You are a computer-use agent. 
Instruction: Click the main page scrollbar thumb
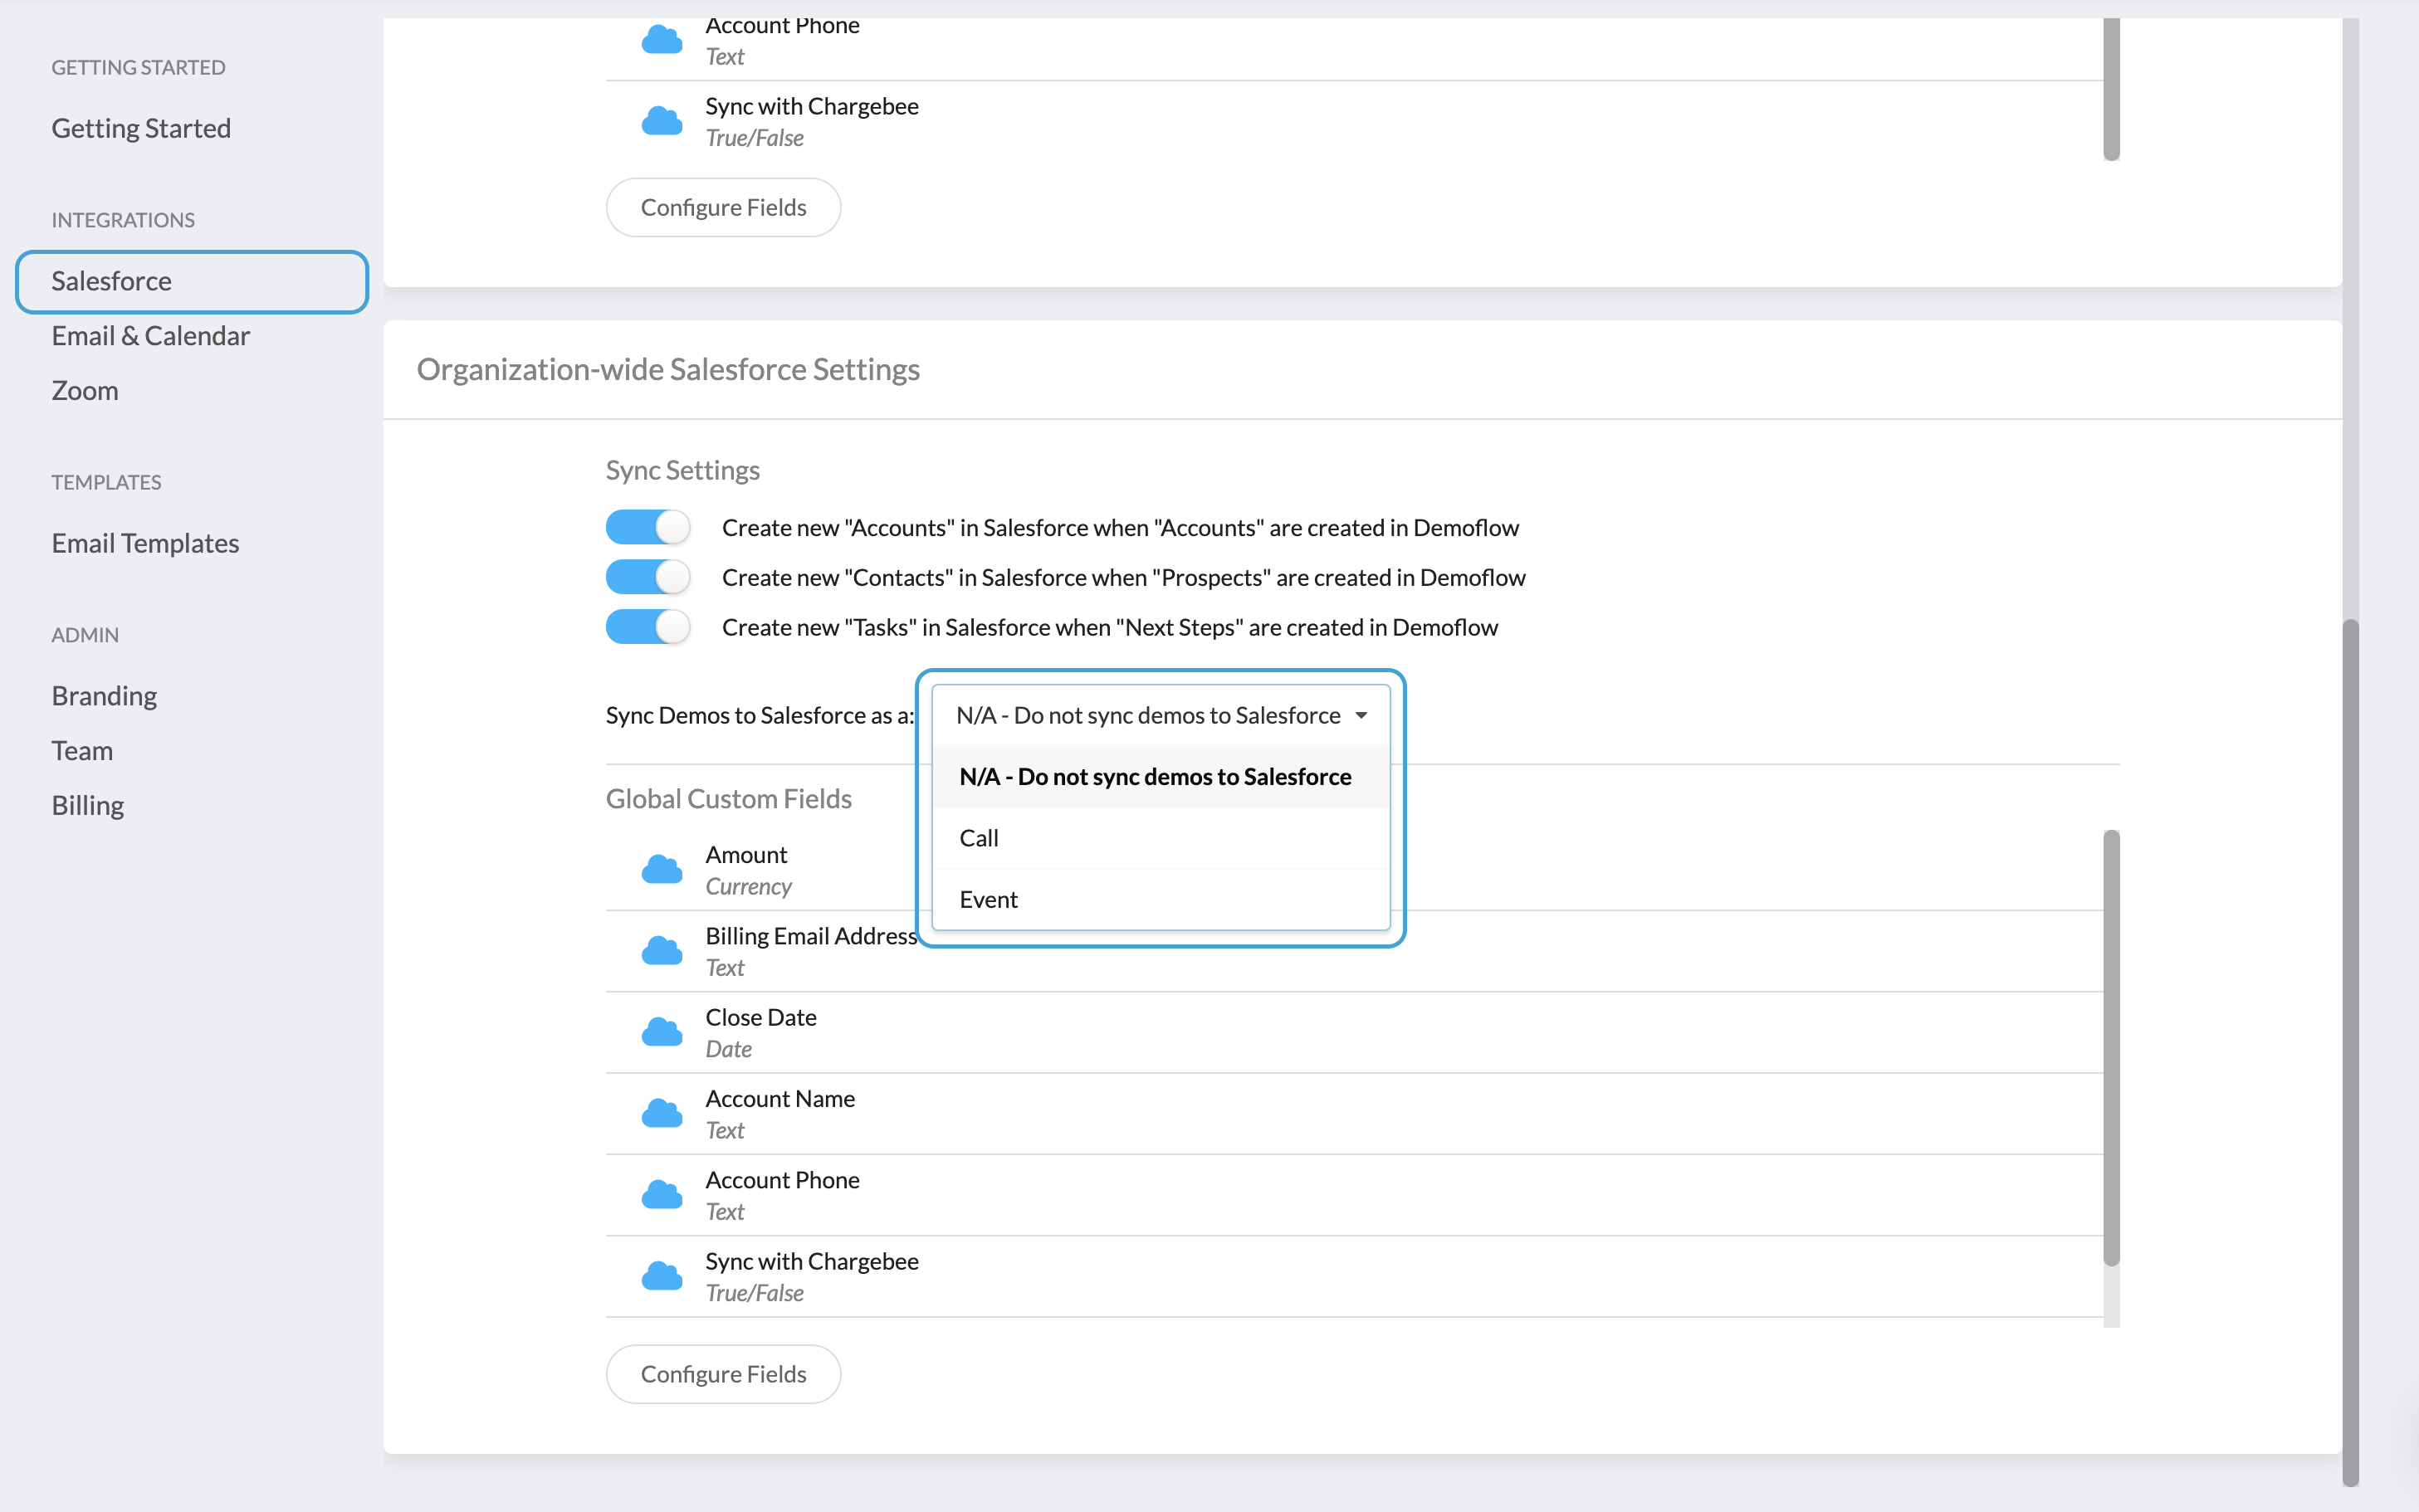(x=2350, y=1052)
